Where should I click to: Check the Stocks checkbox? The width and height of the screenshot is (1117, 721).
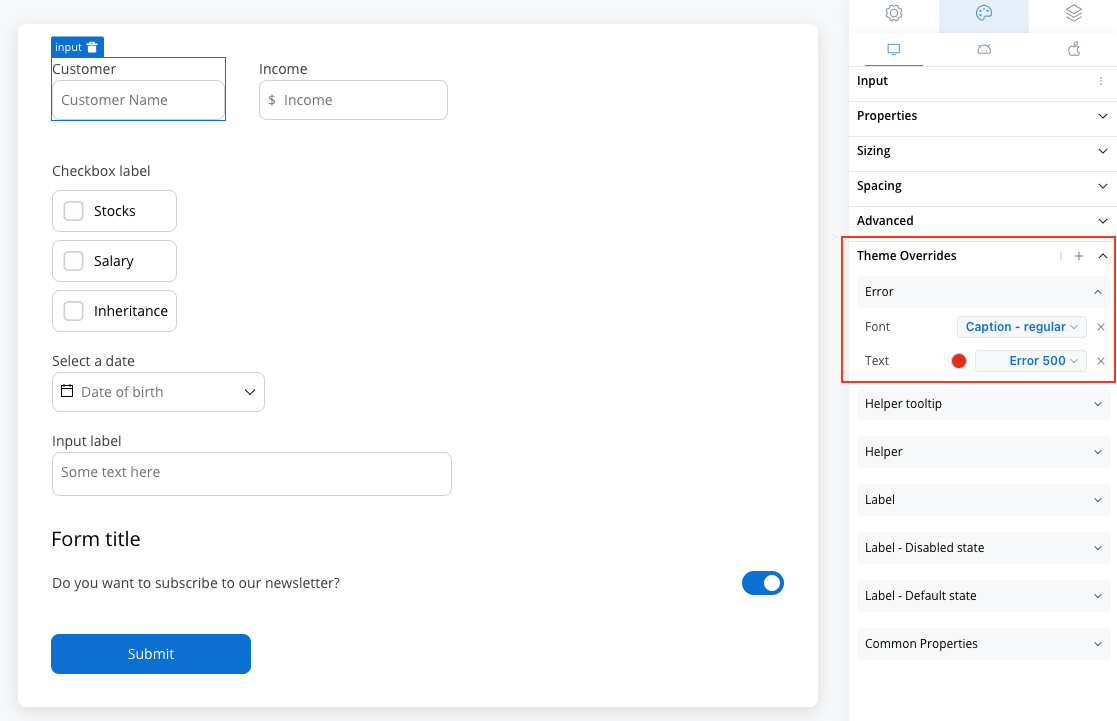click(73, 211)
